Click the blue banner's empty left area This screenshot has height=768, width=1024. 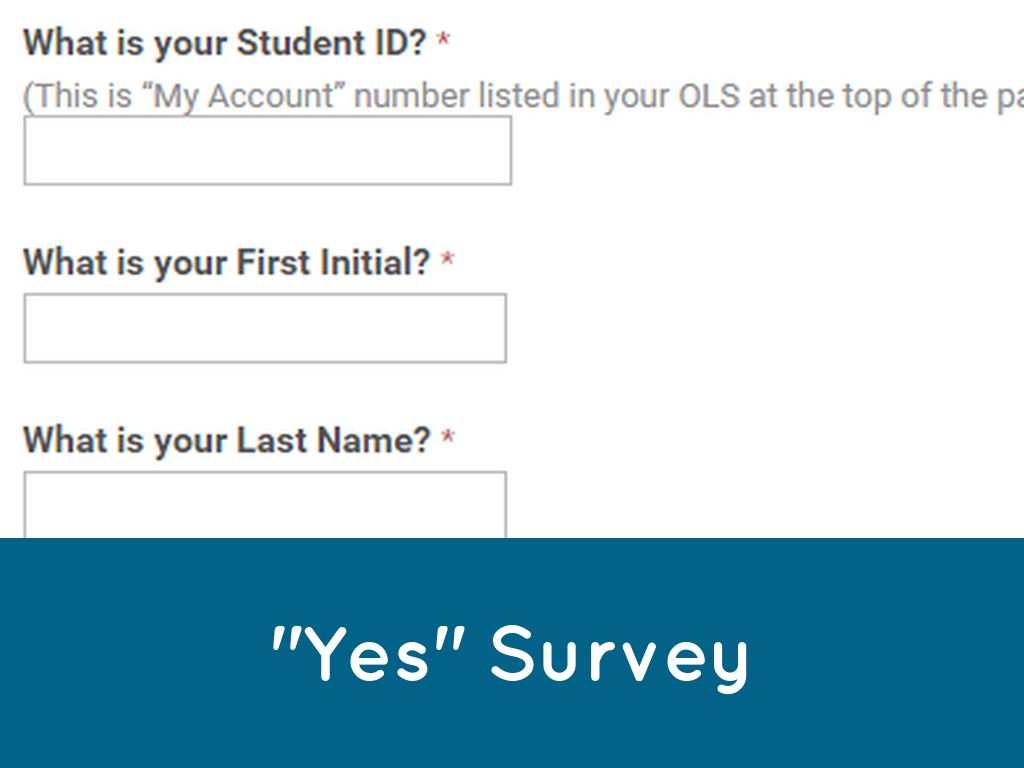point(120,655)
